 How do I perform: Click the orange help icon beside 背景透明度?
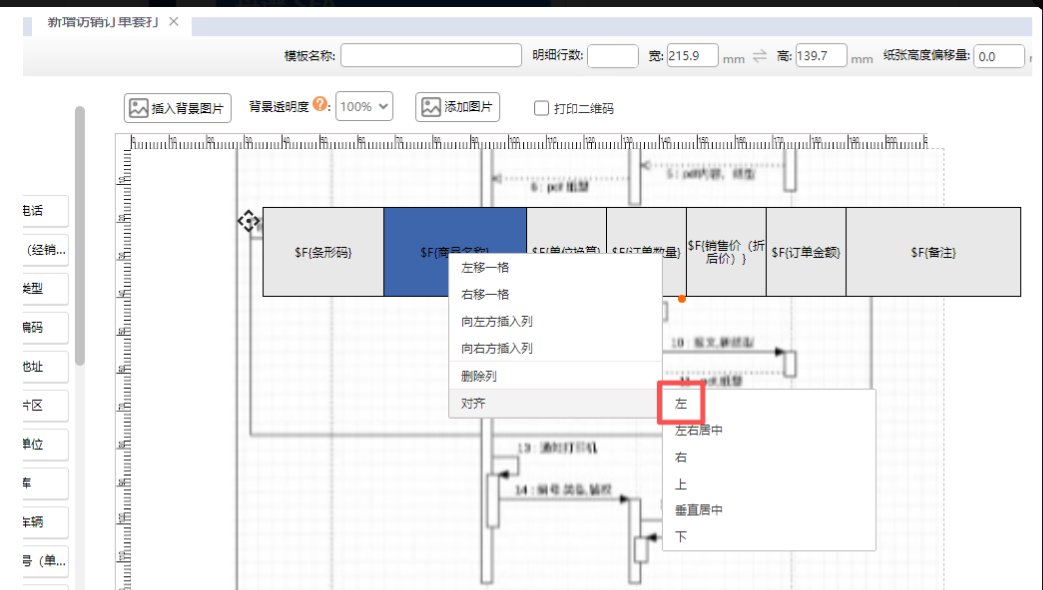320,105
